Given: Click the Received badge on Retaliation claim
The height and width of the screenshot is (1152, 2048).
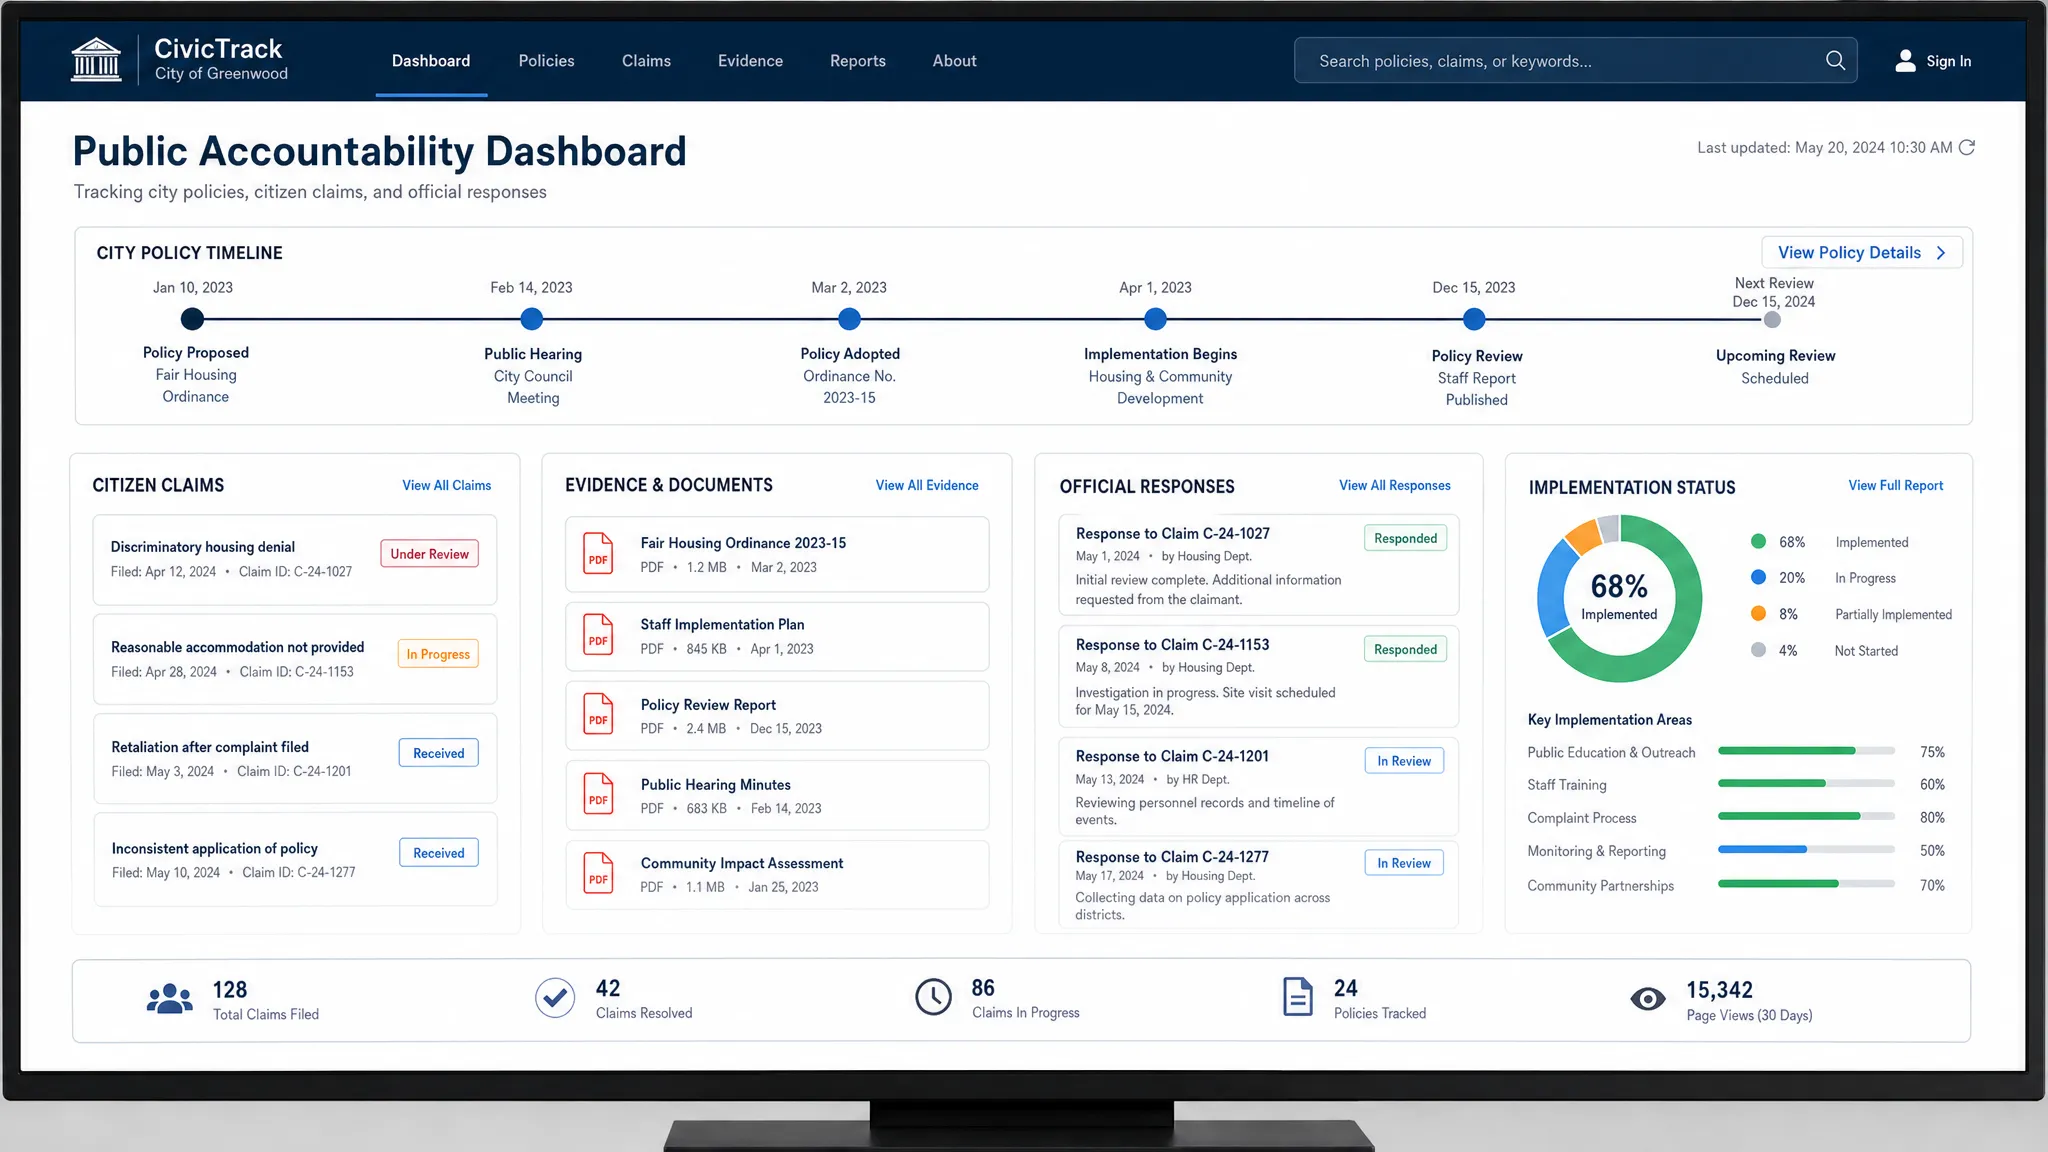Looking at the screenshot, I should pos(438,753).
